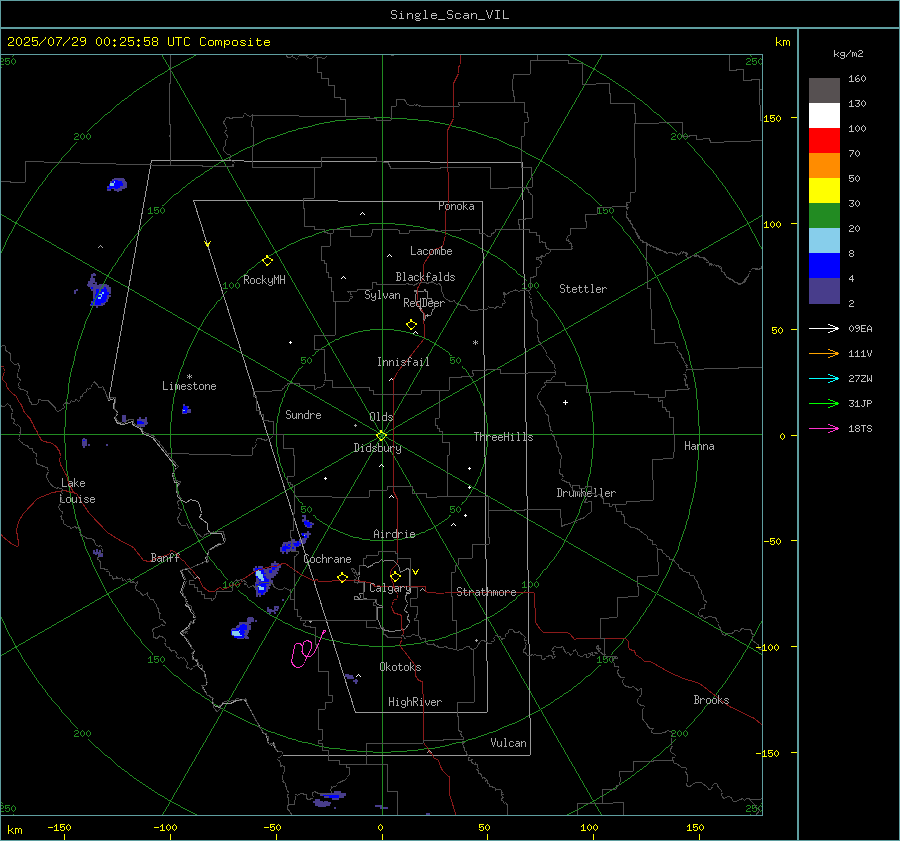
Task: Click the VIL storm cell west of Cochrane
Action: [266, 579]
